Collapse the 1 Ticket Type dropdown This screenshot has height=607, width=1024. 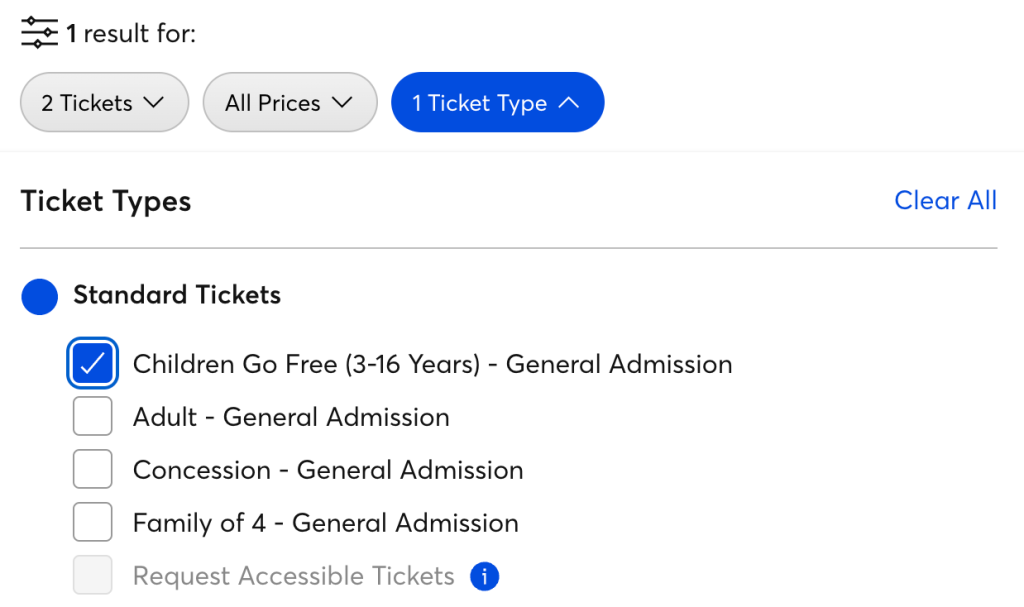click(x=497, y=102)
